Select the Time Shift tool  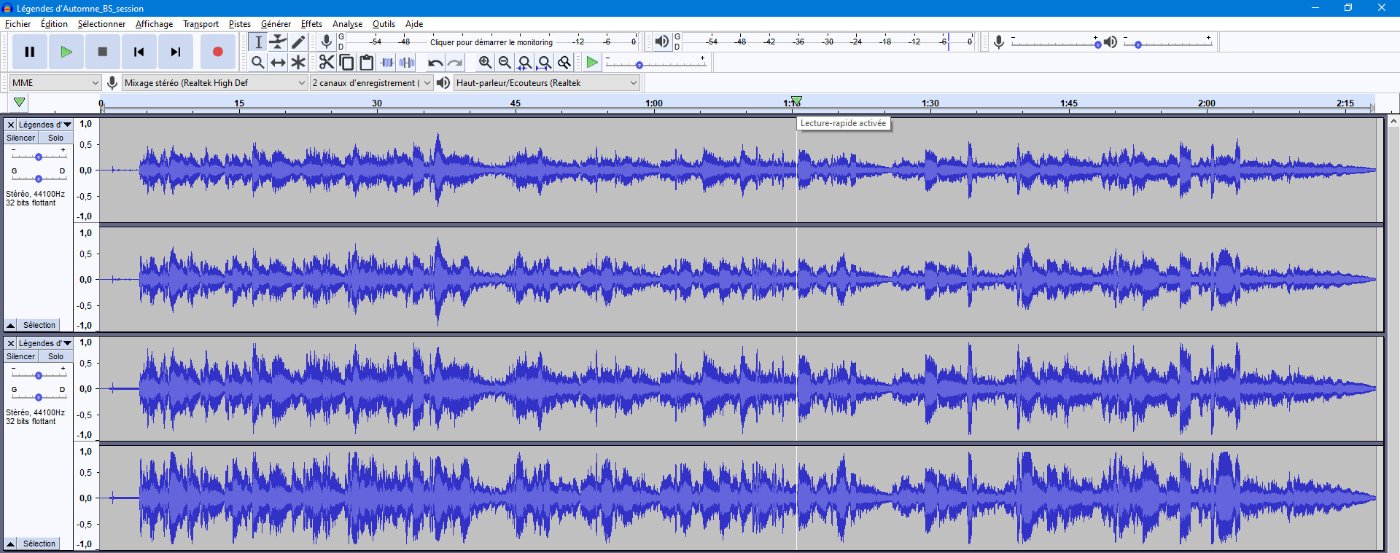pos(278,62)
